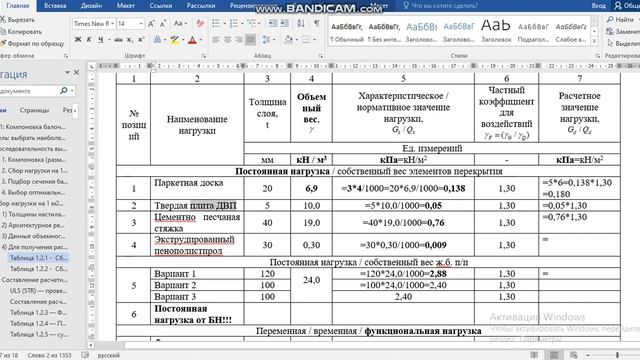Switch to Страницы tab in navigation
The width and height of the screenshot is (640, 360).
(35, 110)
